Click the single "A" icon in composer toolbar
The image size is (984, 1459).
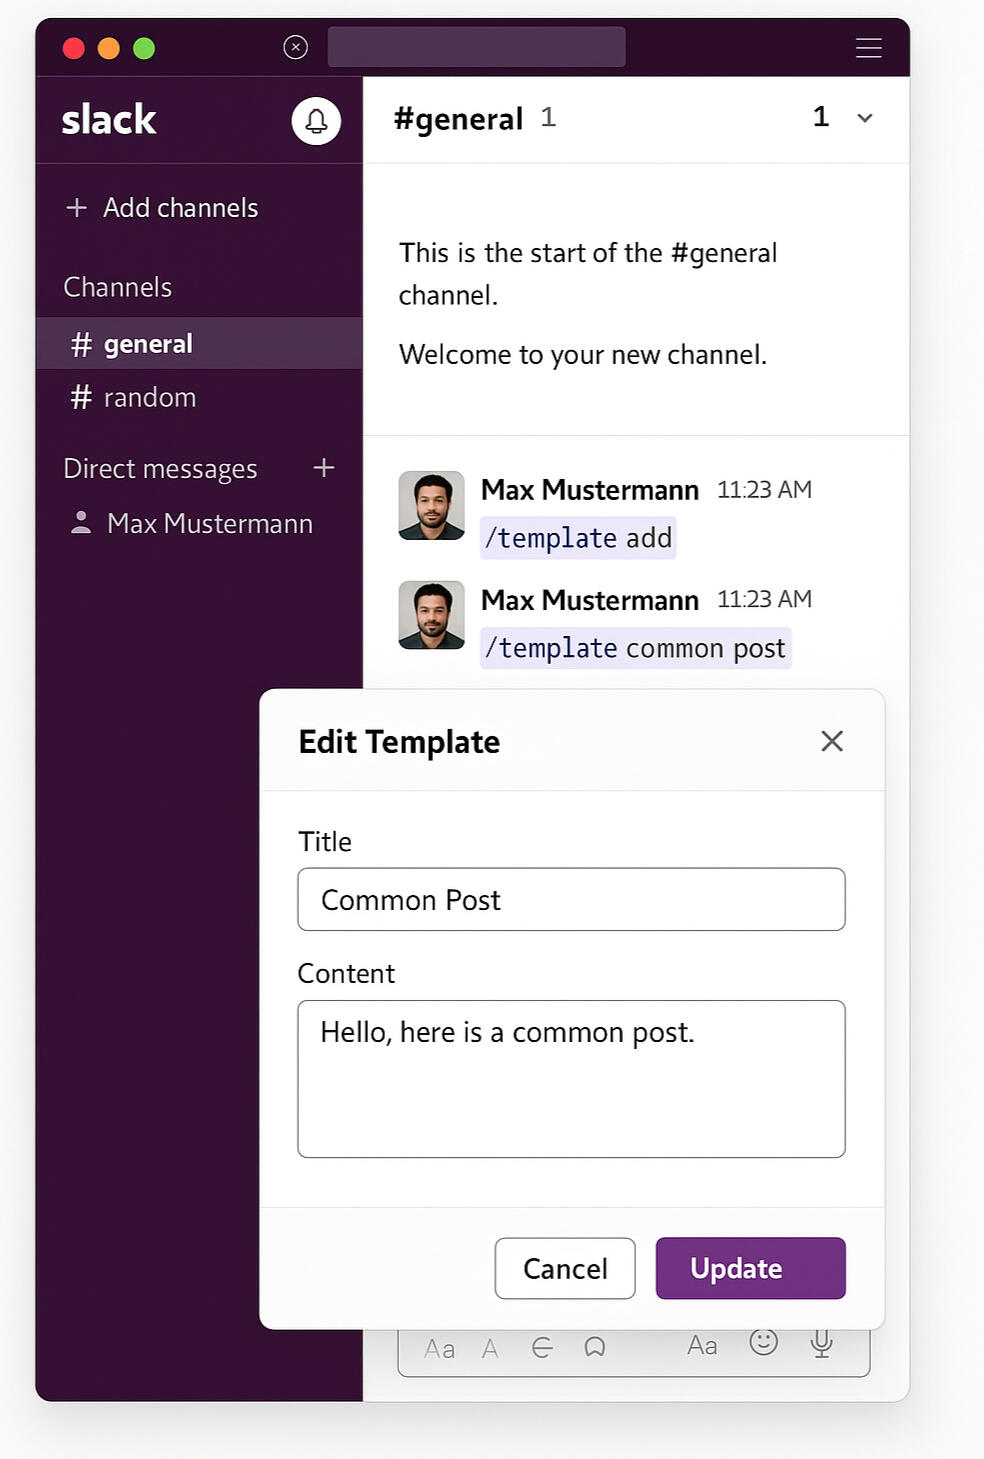[x=490, y=1349]
